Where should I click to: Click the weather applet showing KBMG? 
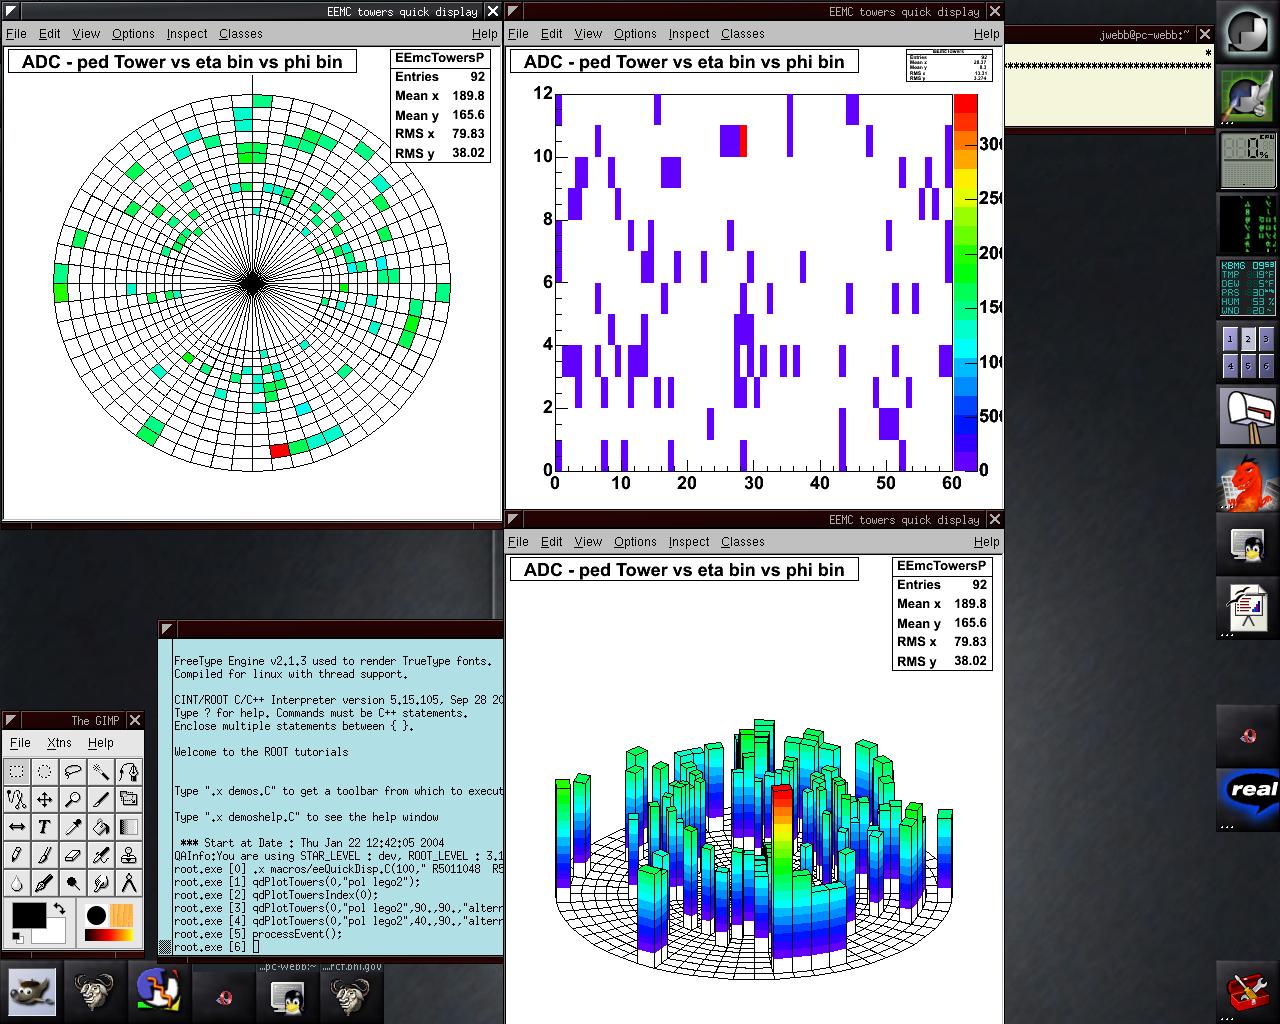[1248, 287]
